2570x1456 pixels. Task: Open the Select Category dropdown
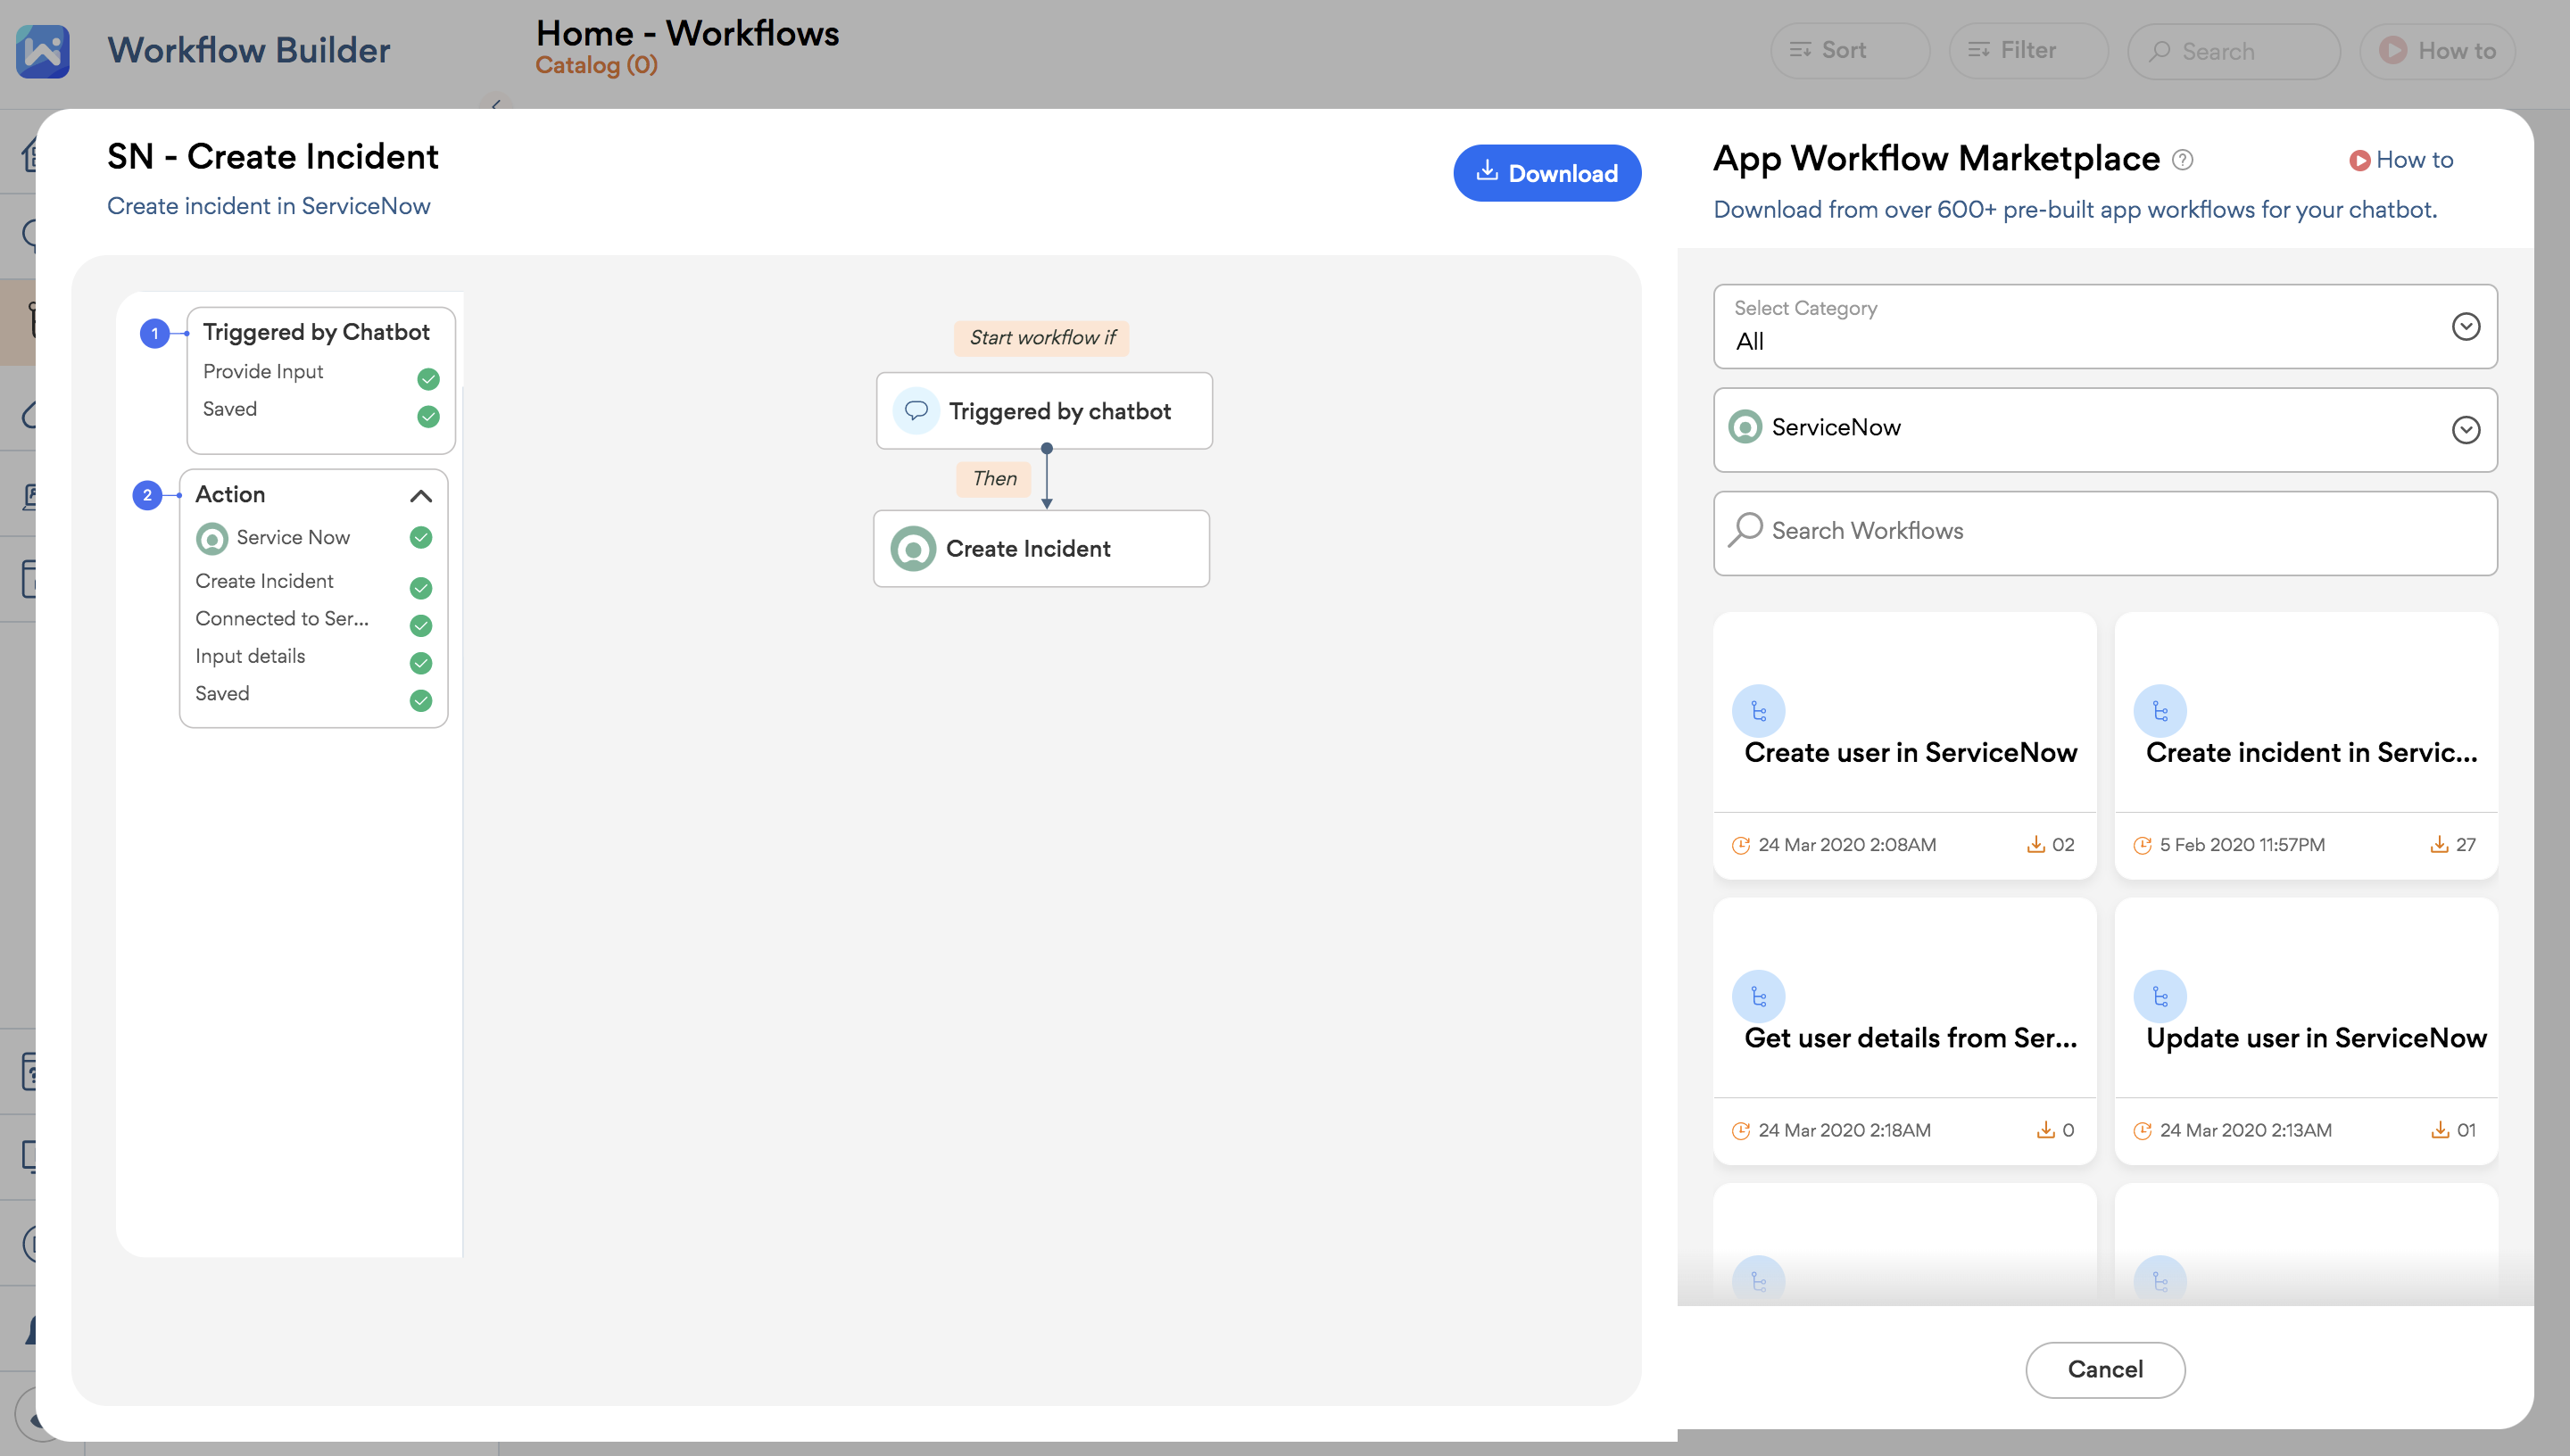(2104, 327)
